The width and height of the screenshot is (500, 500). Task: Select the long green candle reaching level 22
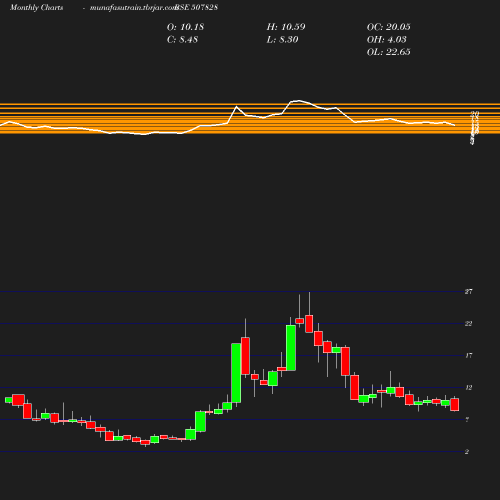291,348
